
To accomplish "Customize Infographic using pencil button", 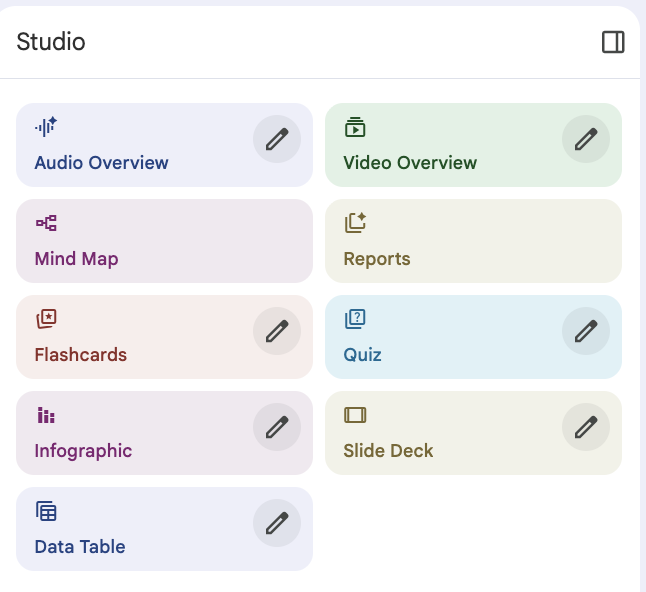I will tap(277, 427).
